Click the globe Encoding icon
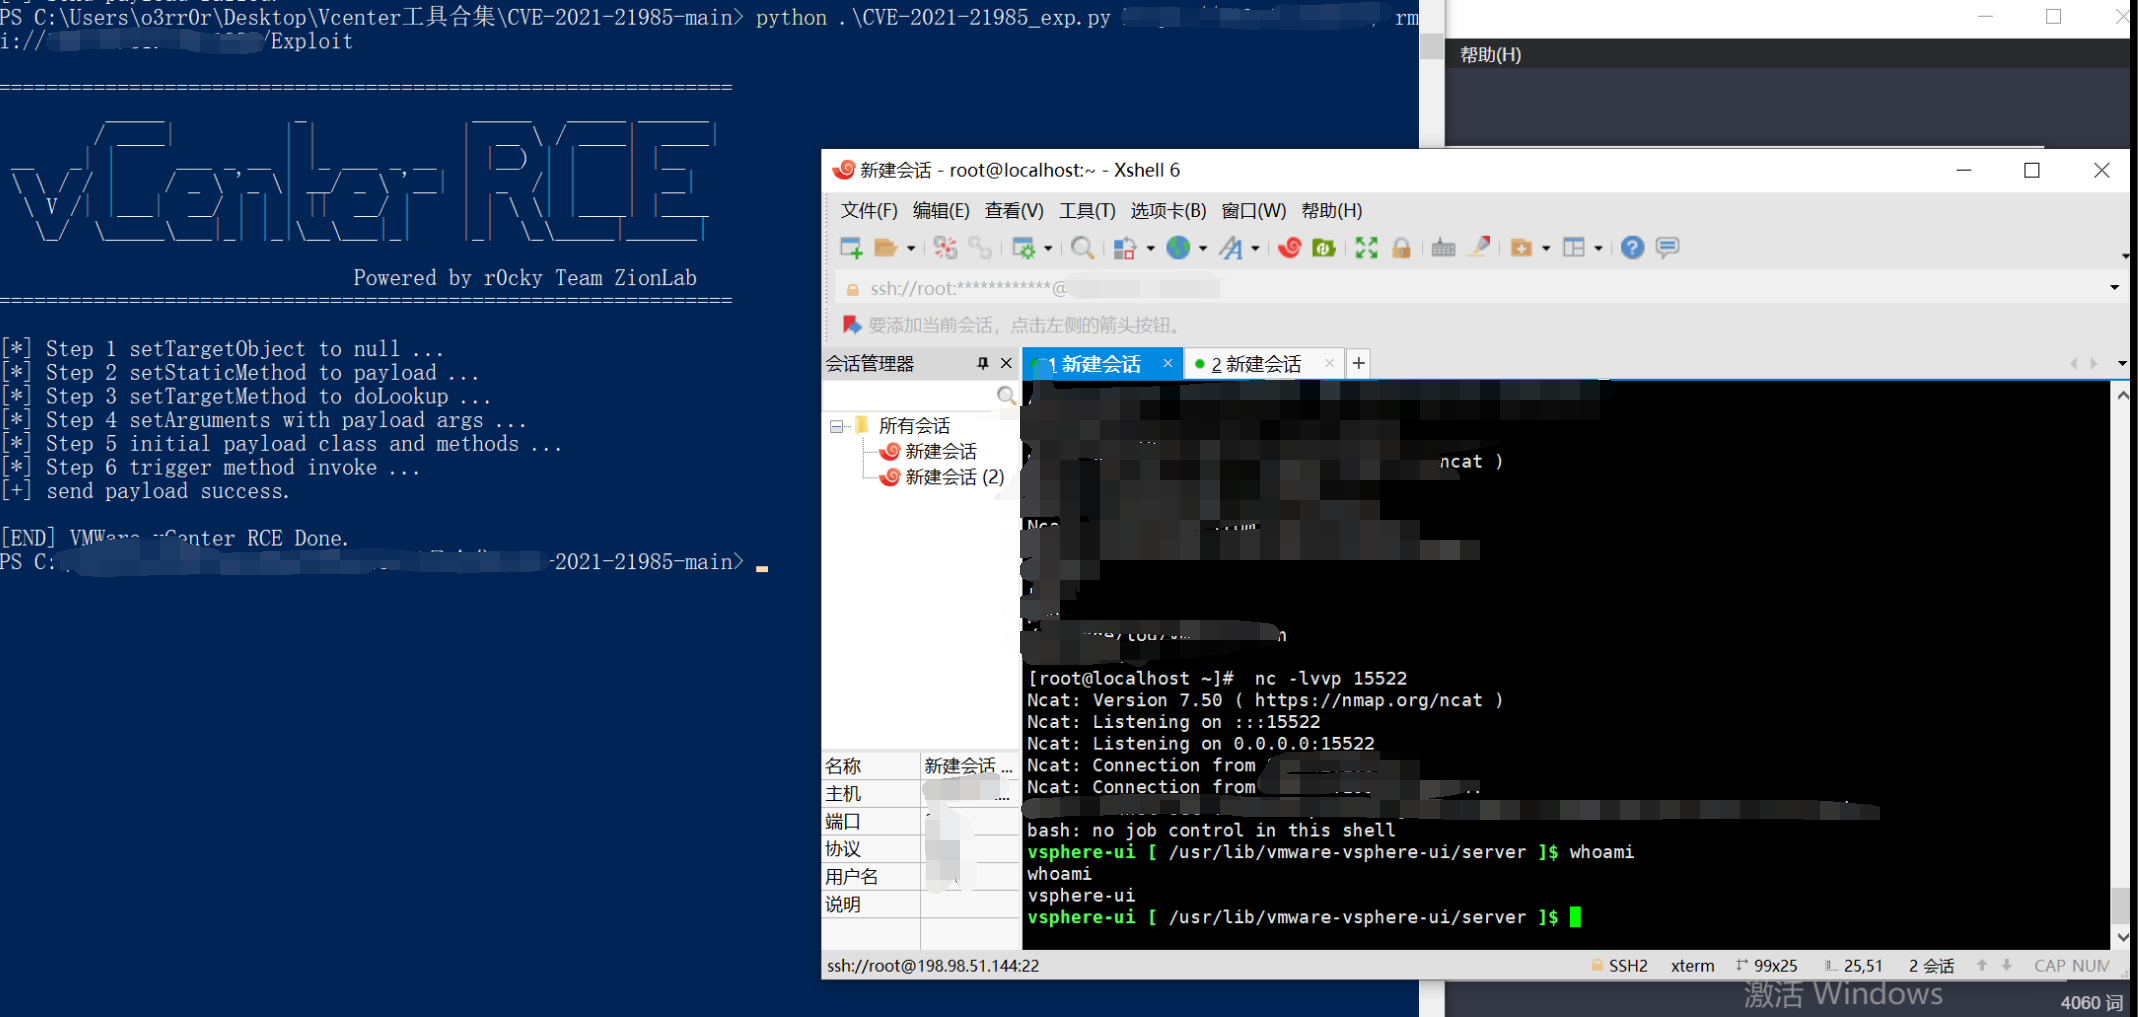2138x1017 pixels. (x=1179, y=248)
